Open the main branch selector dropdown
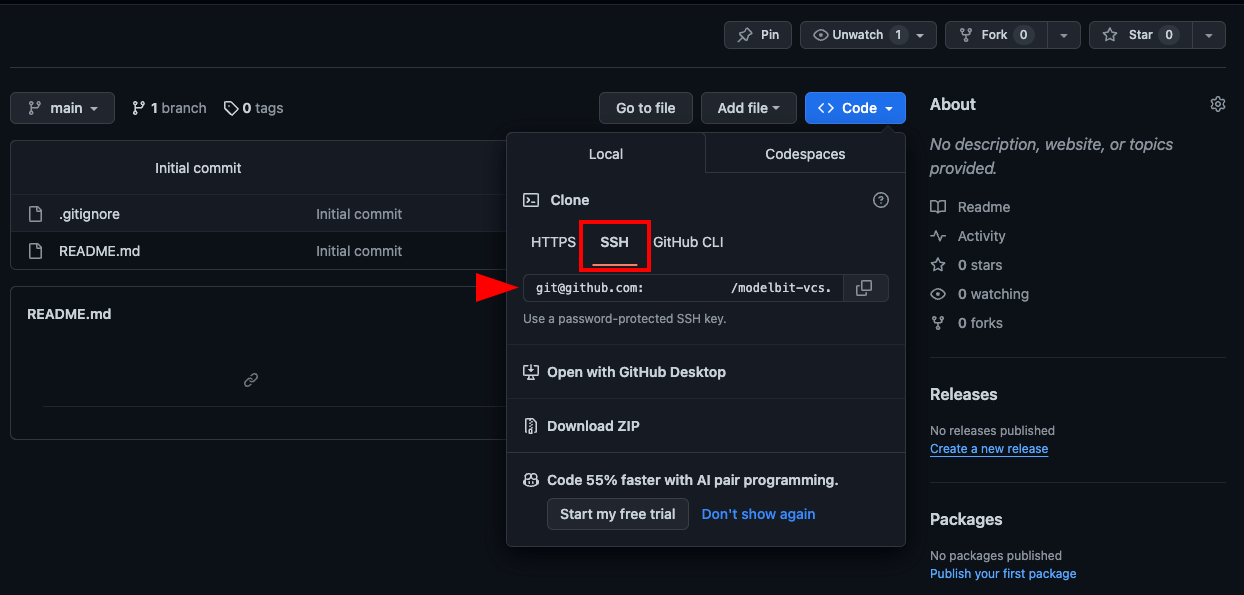Image resolution: width=1244 pixels, height=595 pixels. (62, 108)
